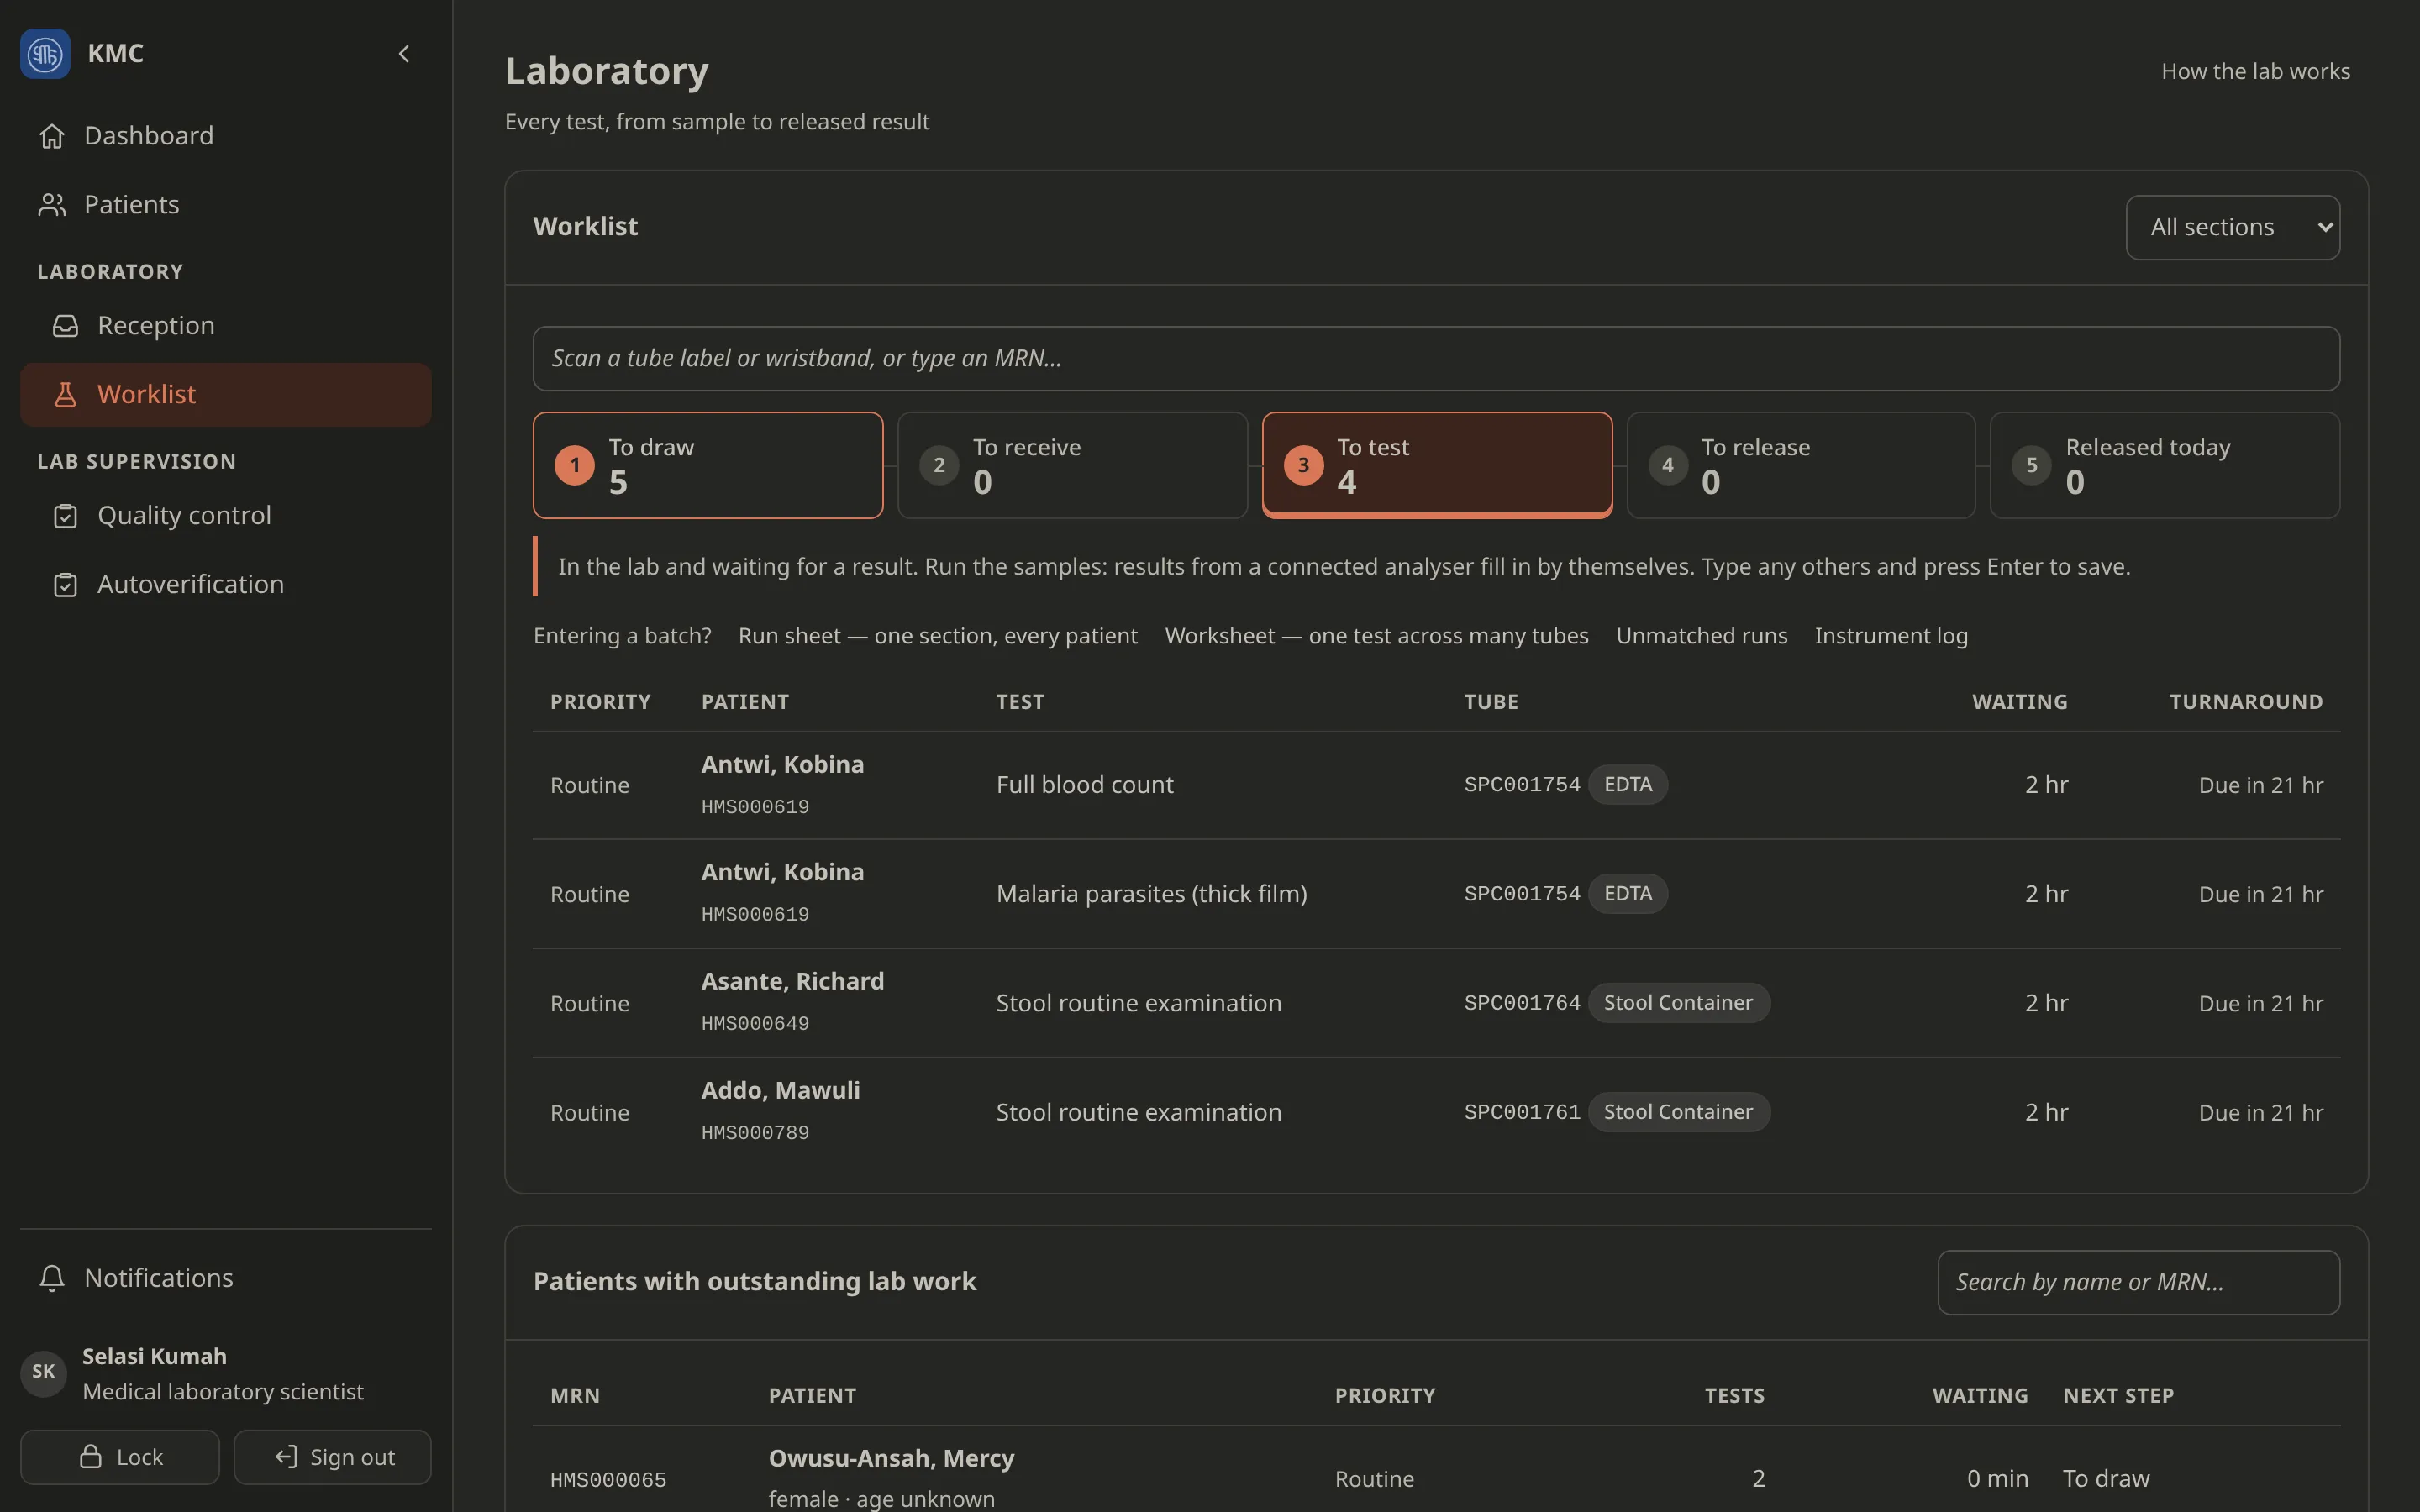The image size is (2420, 1512).
Task: Click the TURNAROUND column header
Action: point(2246,702)
